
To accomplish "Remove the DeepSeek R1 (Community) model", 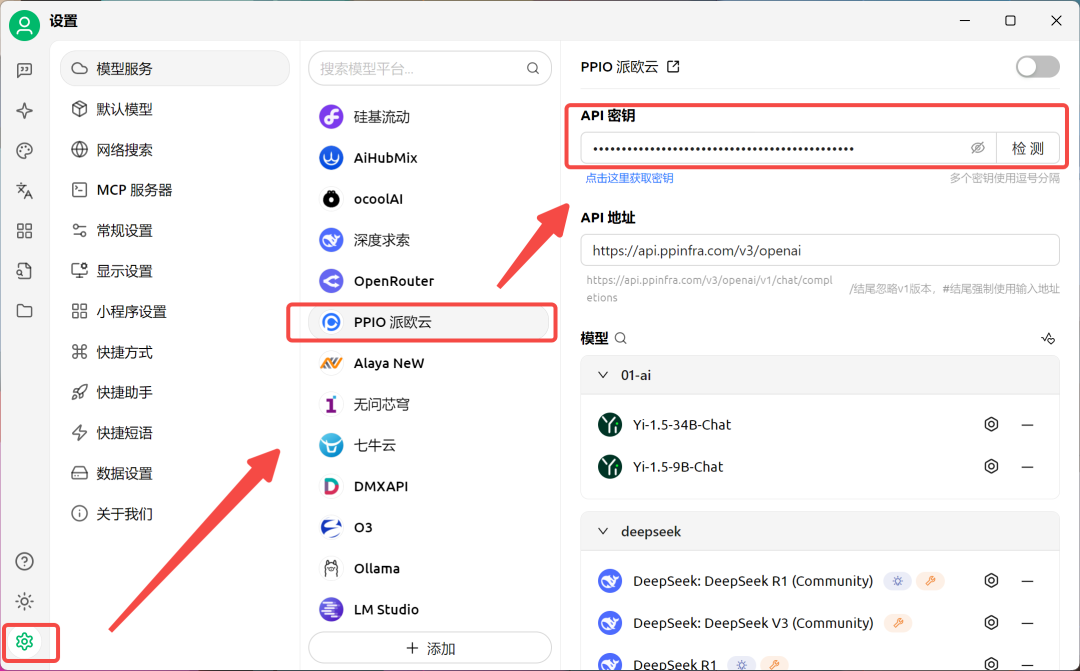I will [1027, 581].
